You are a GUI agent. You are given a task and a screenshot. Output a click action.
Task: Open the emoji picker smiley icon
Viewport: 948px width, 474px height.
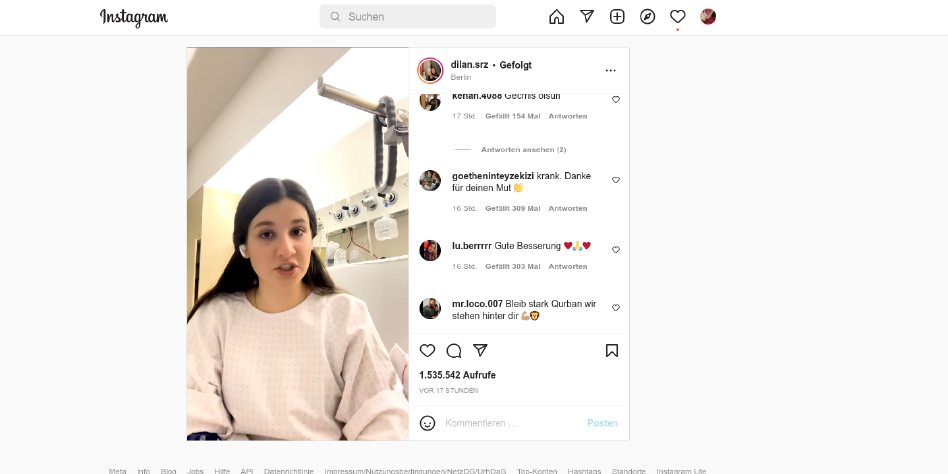pyautogui.click(x=427, y=423)
